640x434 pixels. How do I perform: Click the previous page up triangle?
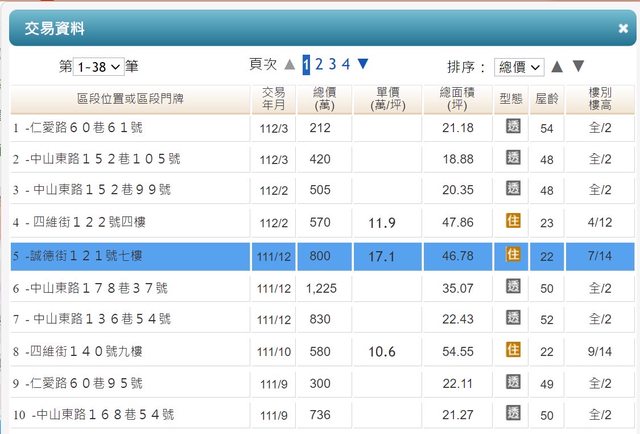[290, 65]
